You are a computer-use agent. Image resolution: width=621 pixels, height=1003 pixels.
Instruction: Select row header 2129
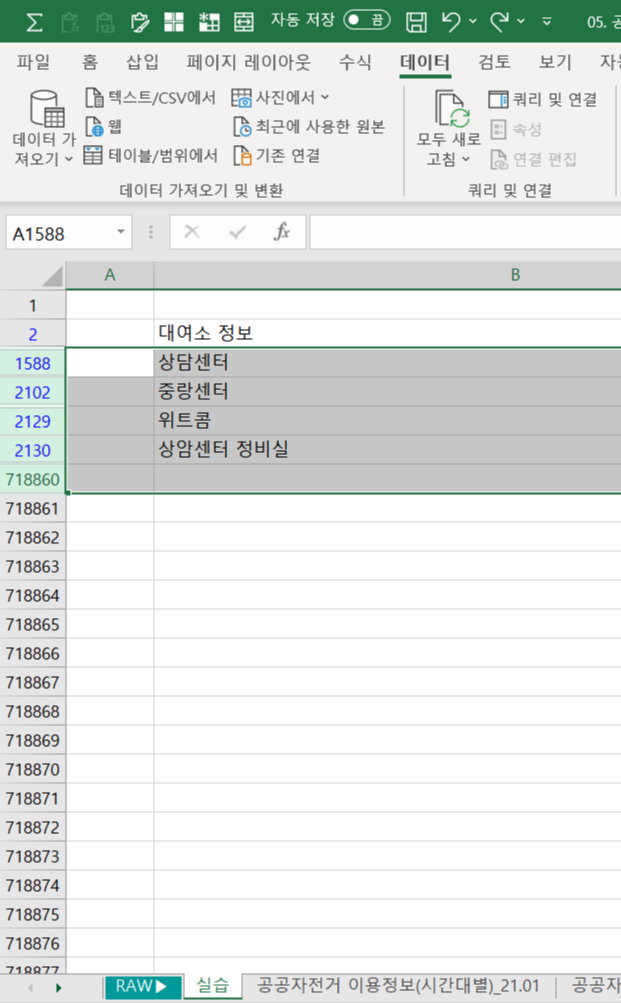click(x=33, y=421)
